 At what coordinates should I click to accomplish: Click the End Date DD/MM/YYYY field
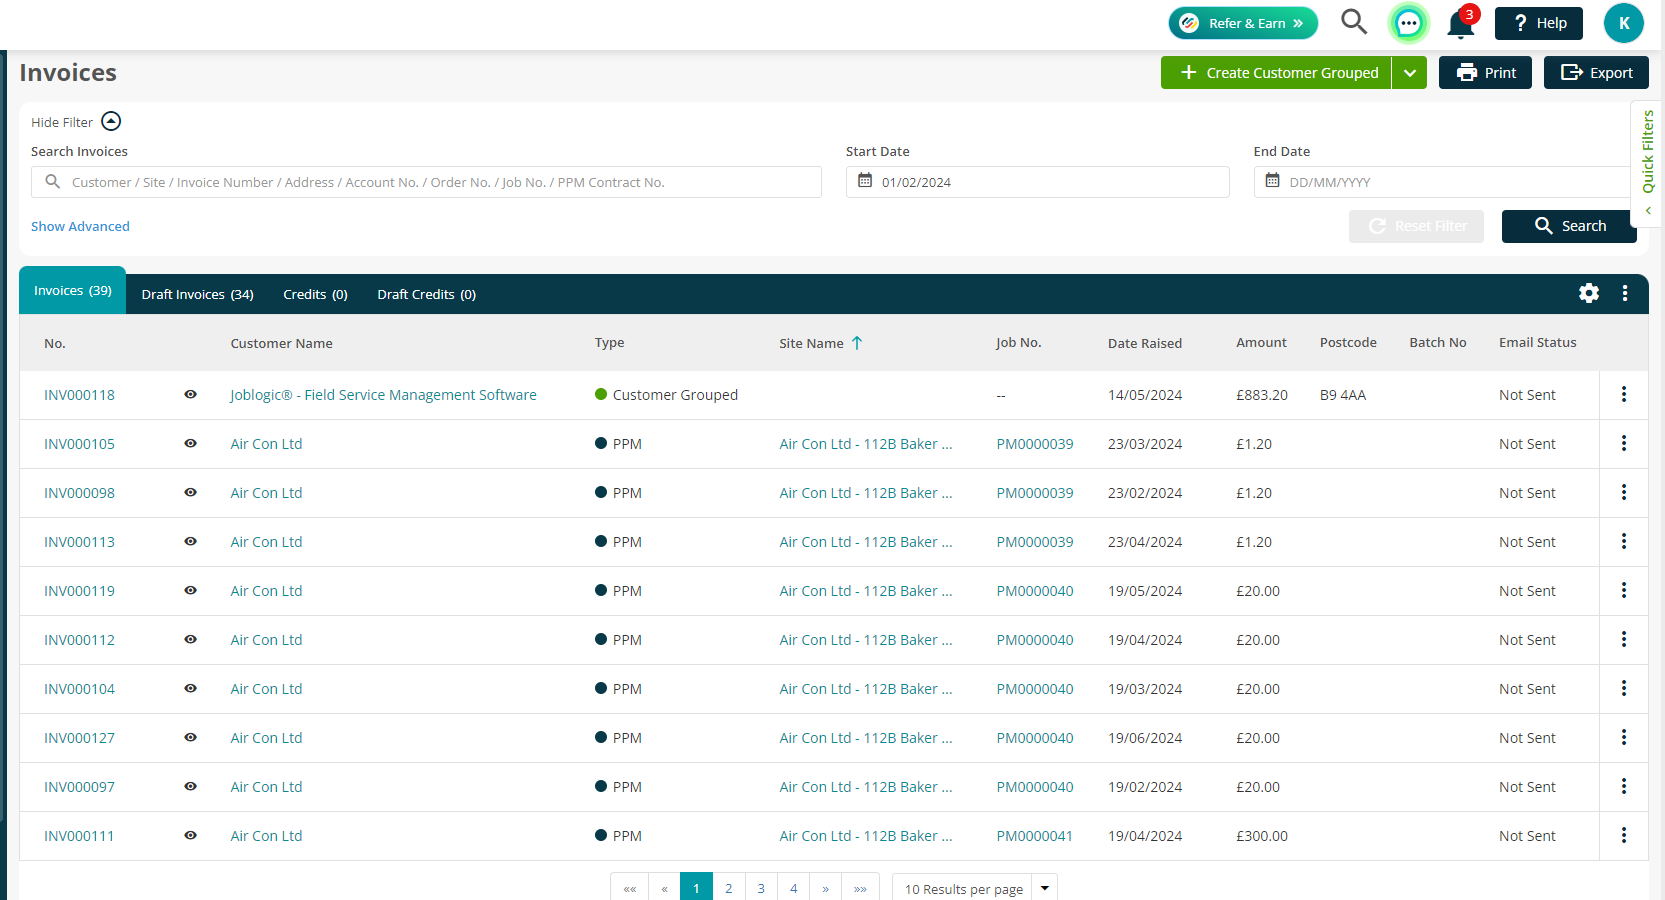[x=1444, y=182]
